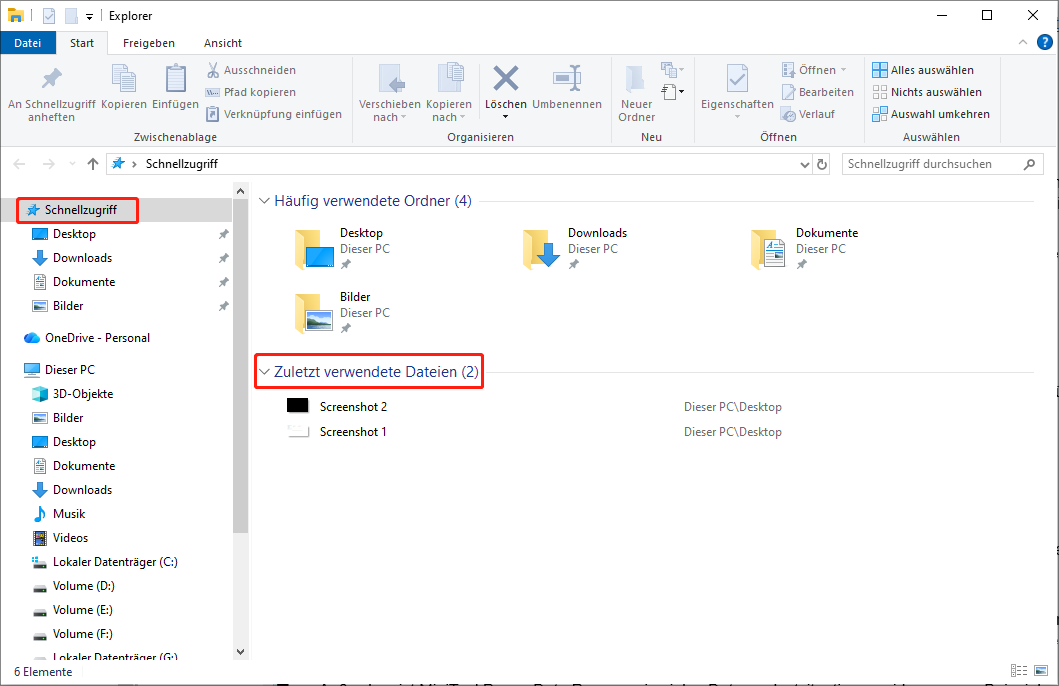Click Auswahl umkehren
Image resolution: width=1059 pixels, height=686 pixels.
(x=931, y=114)
